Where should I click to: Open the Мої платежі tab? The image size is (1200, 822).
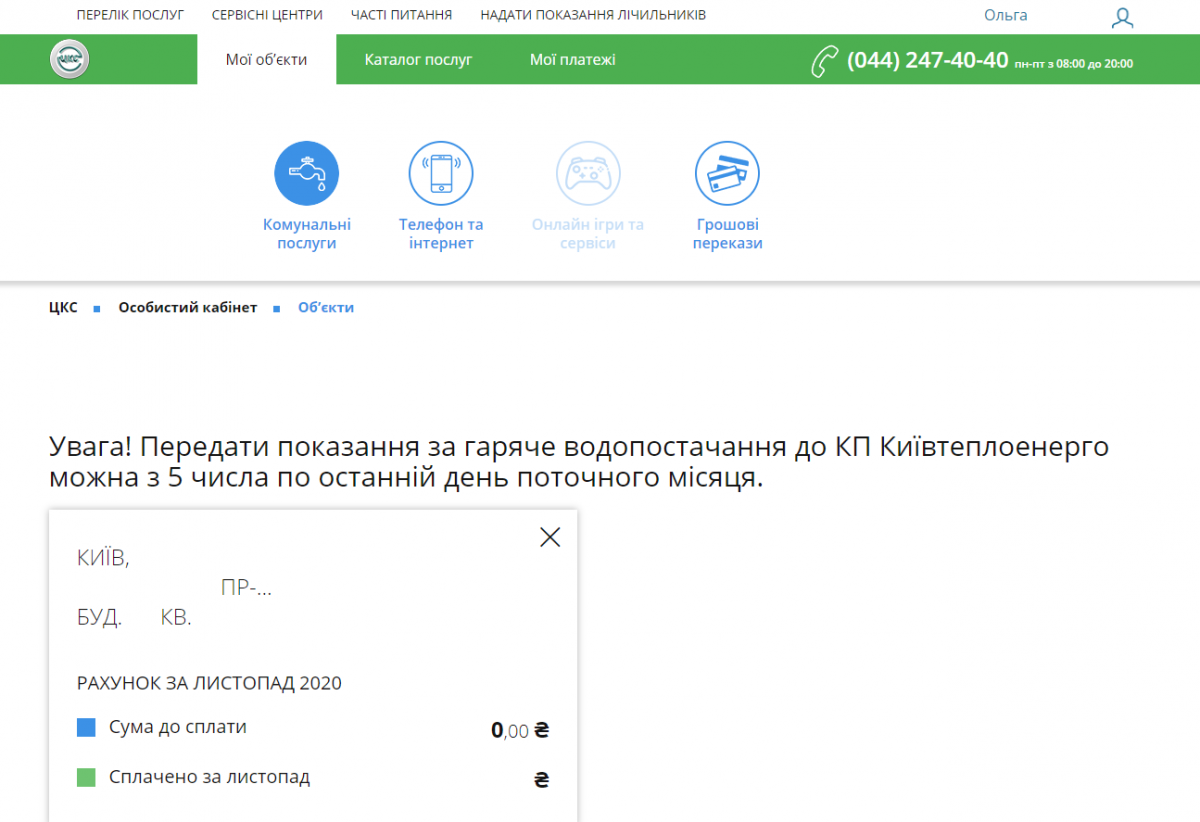573,60
